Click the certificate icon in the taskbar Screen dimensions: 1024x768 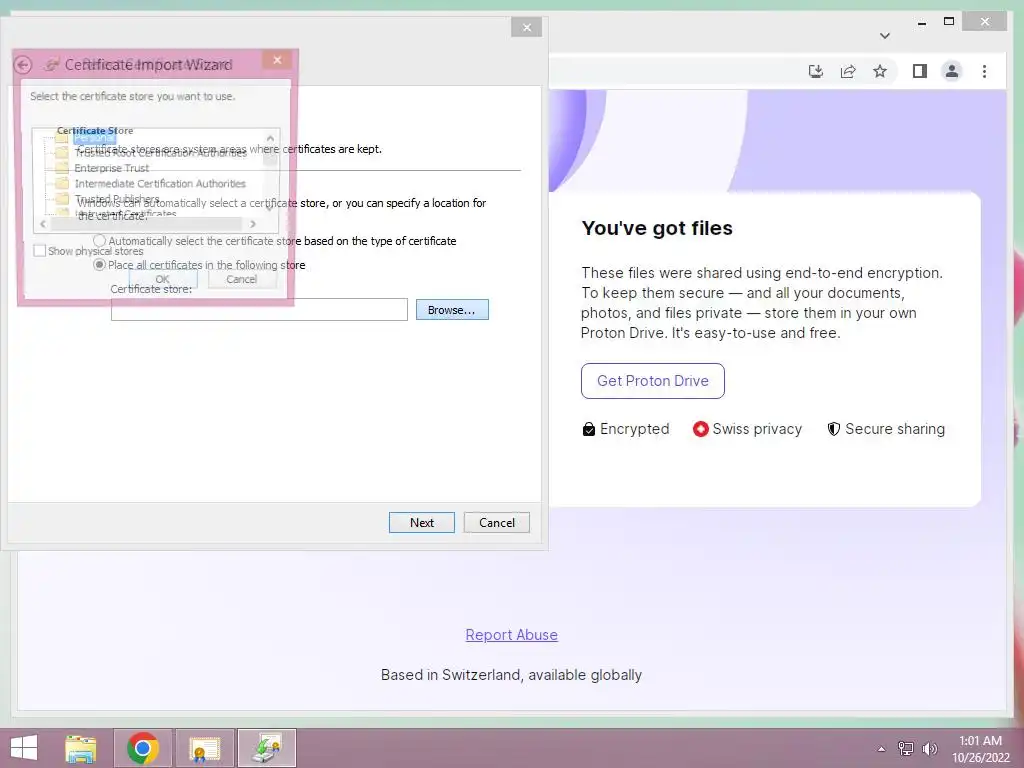(x=204, y=748)
